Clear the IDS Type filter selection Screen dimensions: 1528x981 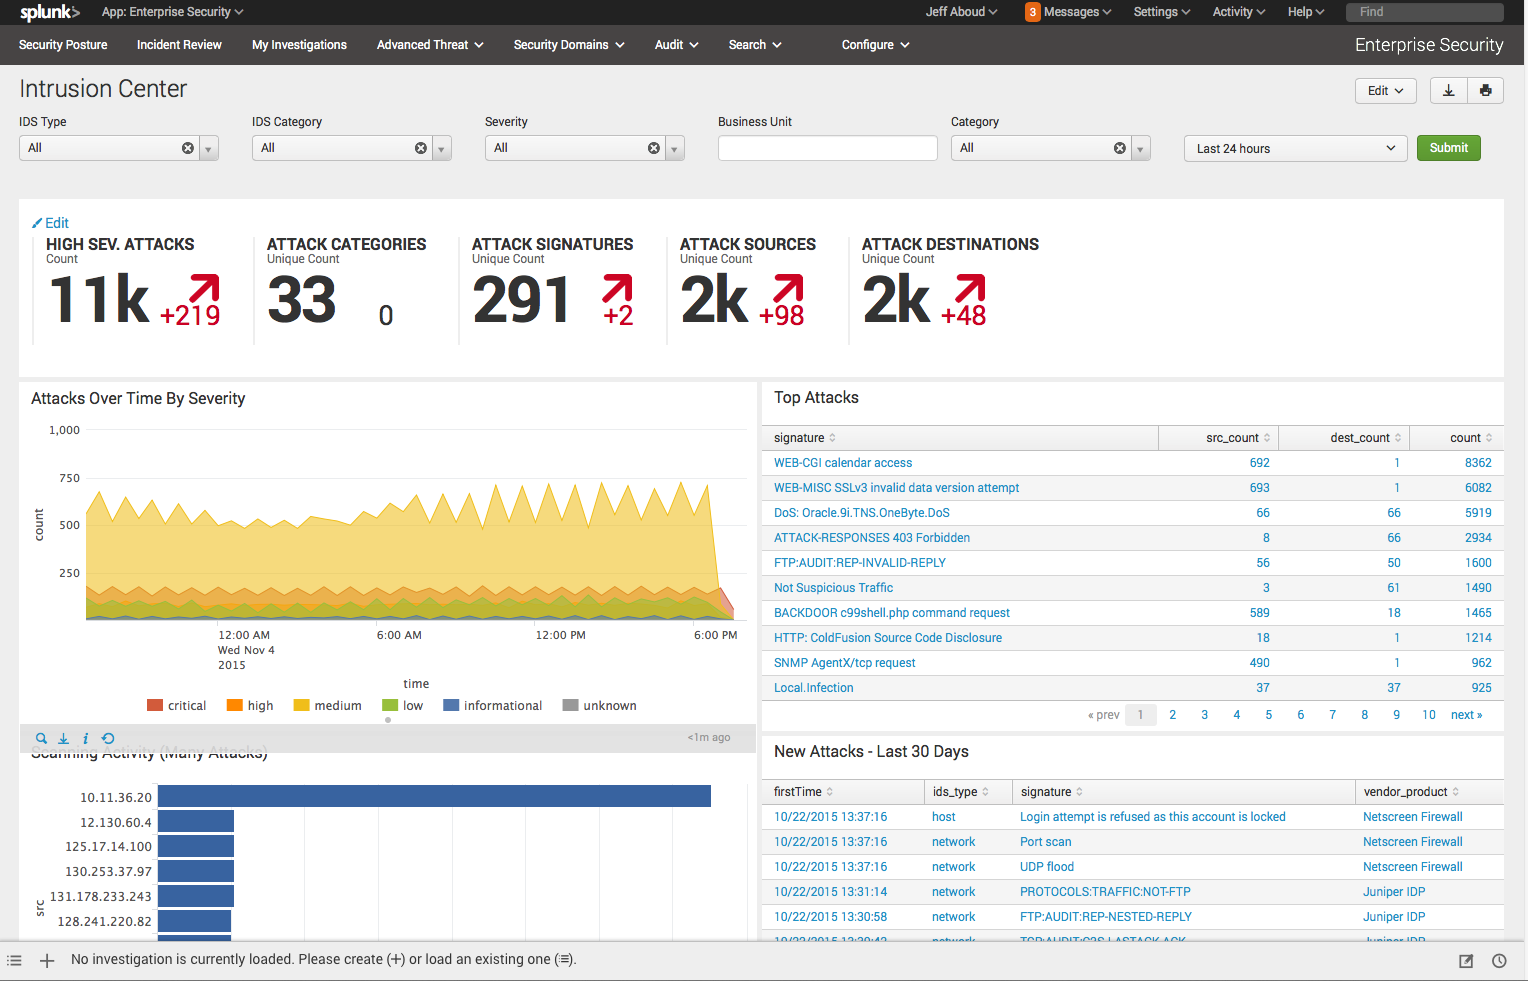click(x=188, y=148)
